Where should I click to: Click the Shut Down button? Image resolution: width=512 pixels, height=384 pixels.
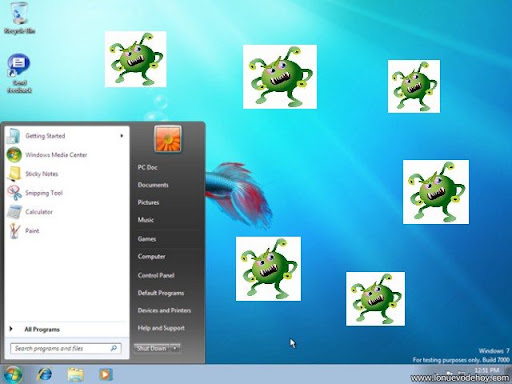[x=152, y=348]
